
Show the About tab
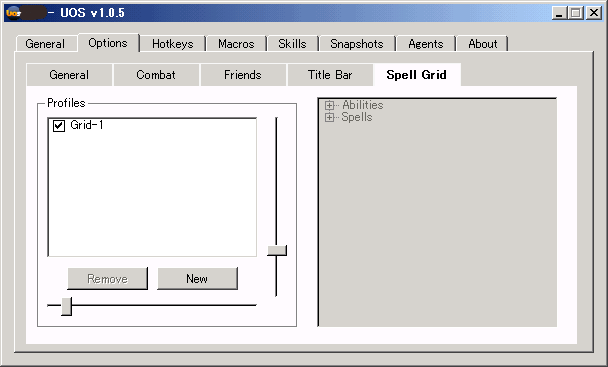click(x=483, y=44)
